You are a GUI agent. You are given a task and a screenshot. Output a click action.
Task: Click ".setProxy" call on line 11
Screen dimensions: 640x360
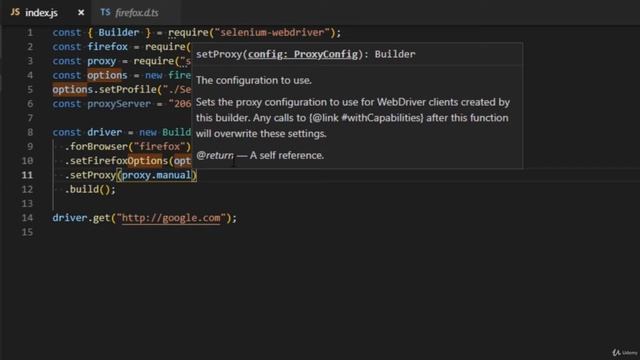pyautogui.click(x=90, y=175)
